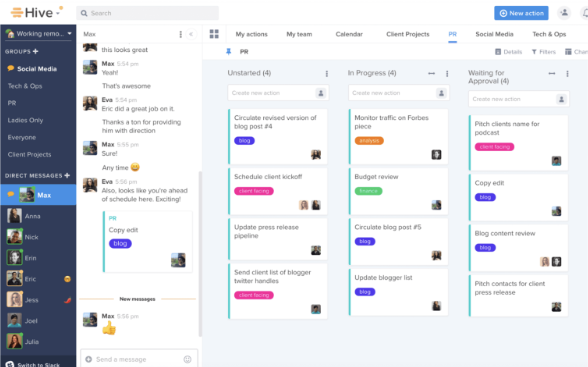Click the assignee icon in Unstarted new action
This screenshot has height=367, width=588.
(321, 93)
